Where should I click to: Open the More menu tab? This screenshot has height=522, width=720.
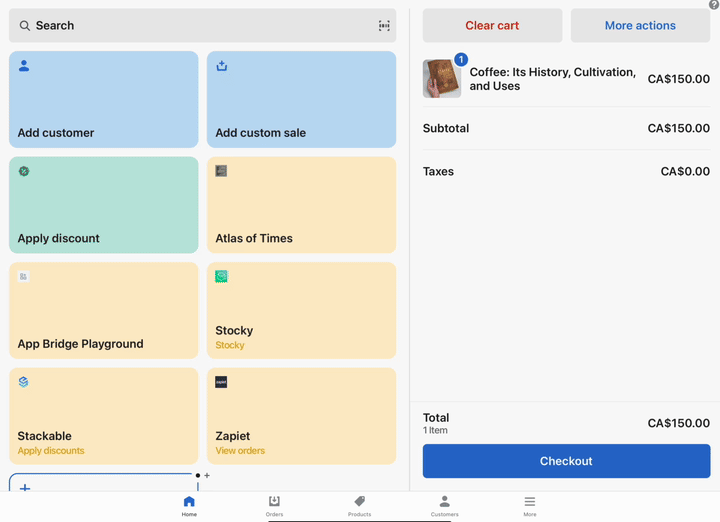(530, 506)
